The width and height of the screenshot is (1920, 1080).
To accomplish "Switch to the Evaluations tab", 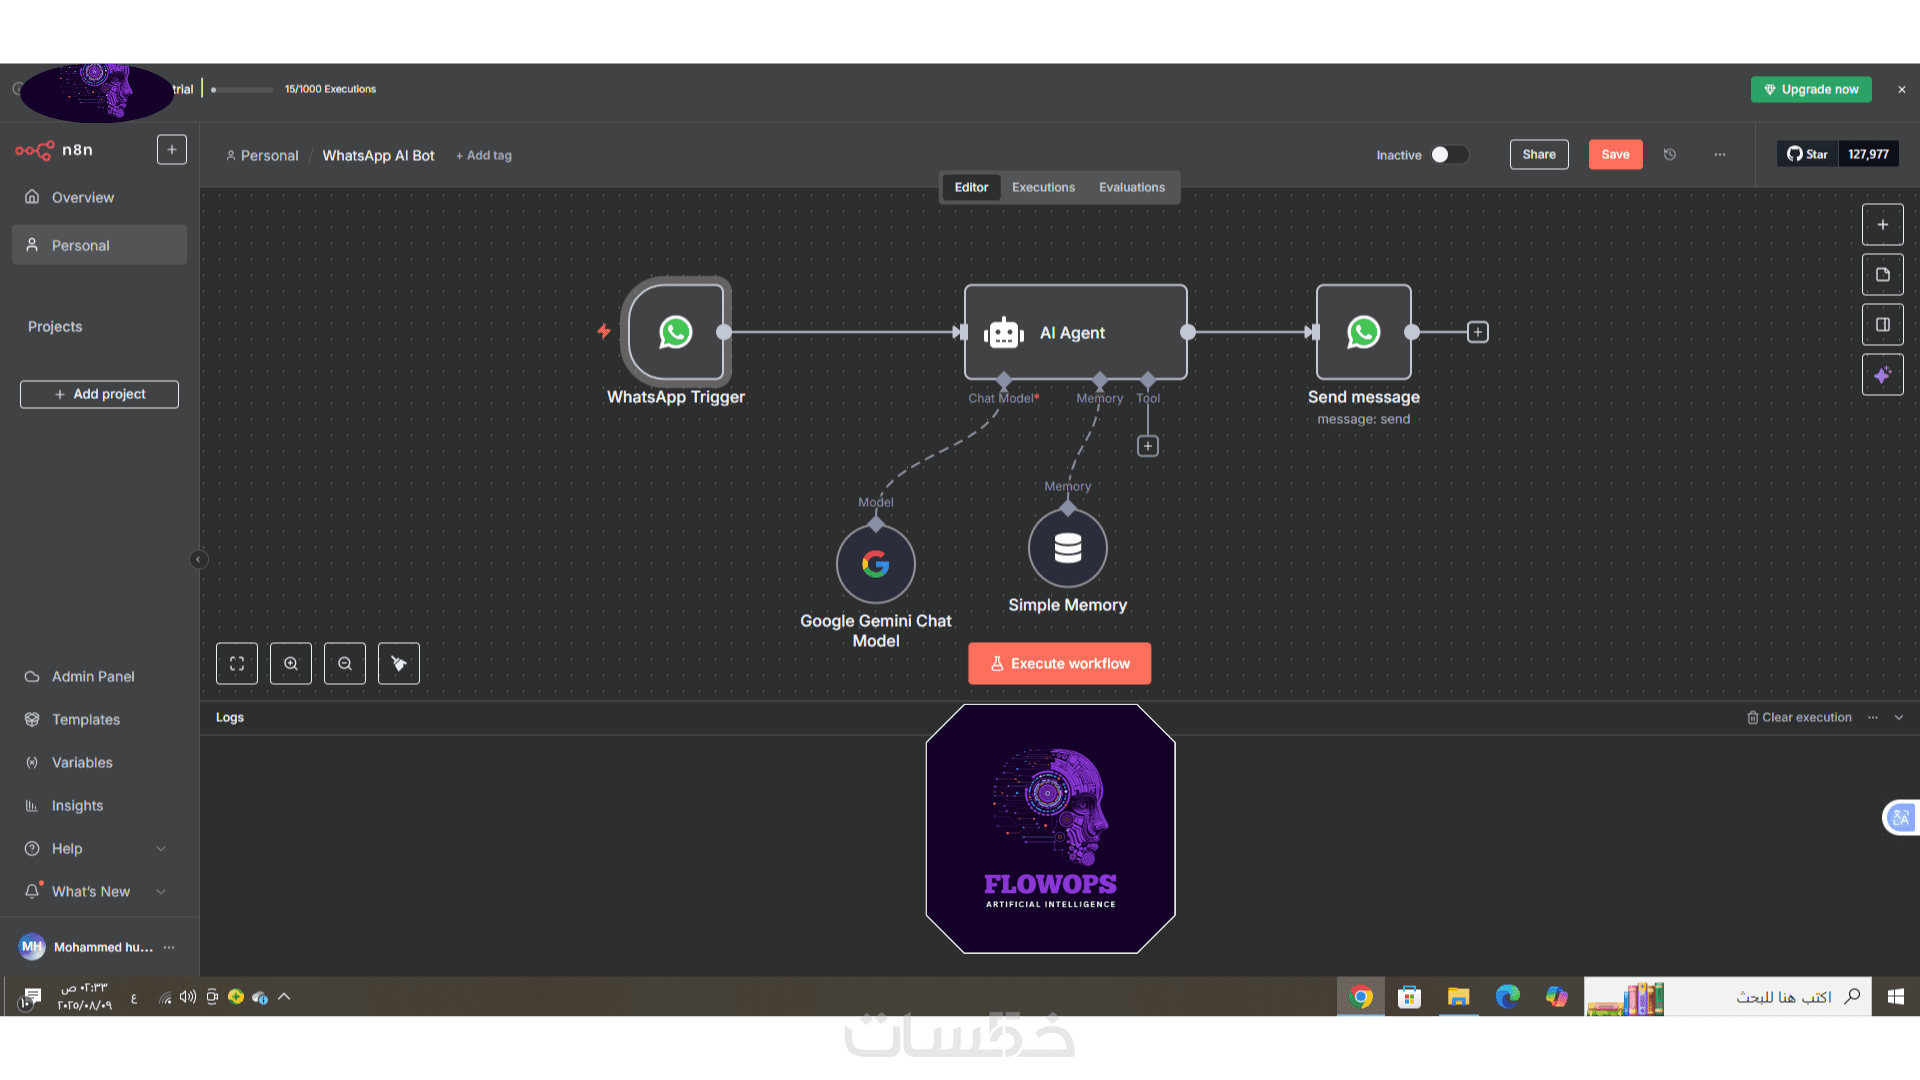I will coord(1131,187).
